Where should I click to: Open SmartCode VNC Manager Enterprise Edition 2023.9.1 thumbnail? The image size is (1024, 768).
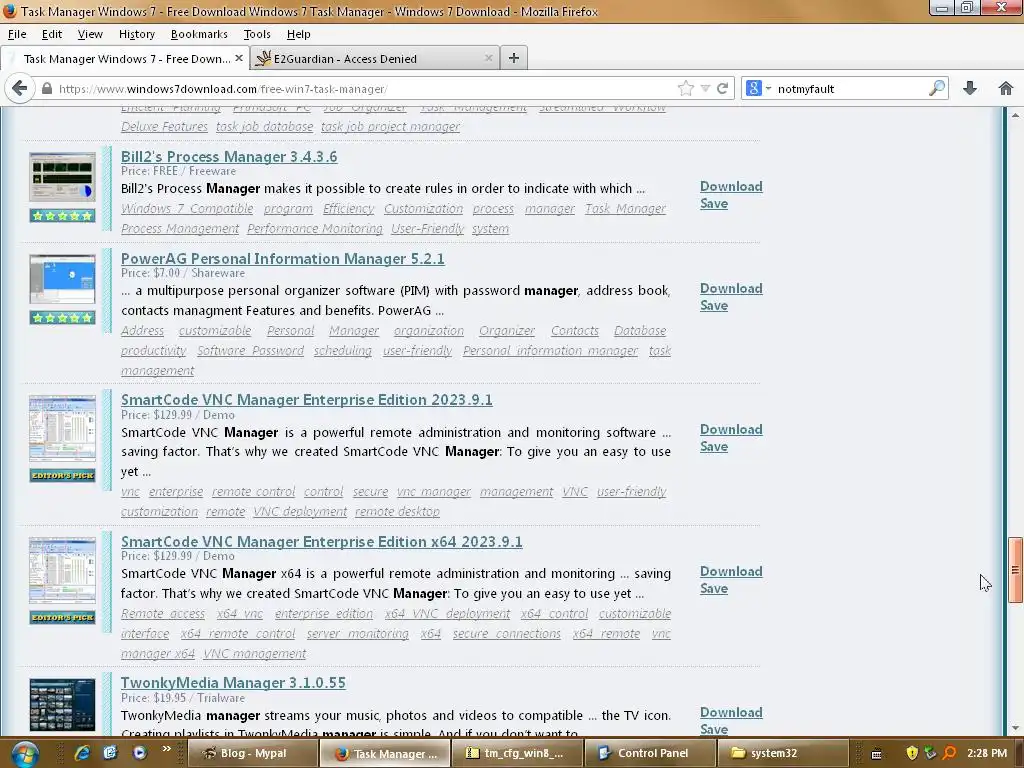coord(62,428)
